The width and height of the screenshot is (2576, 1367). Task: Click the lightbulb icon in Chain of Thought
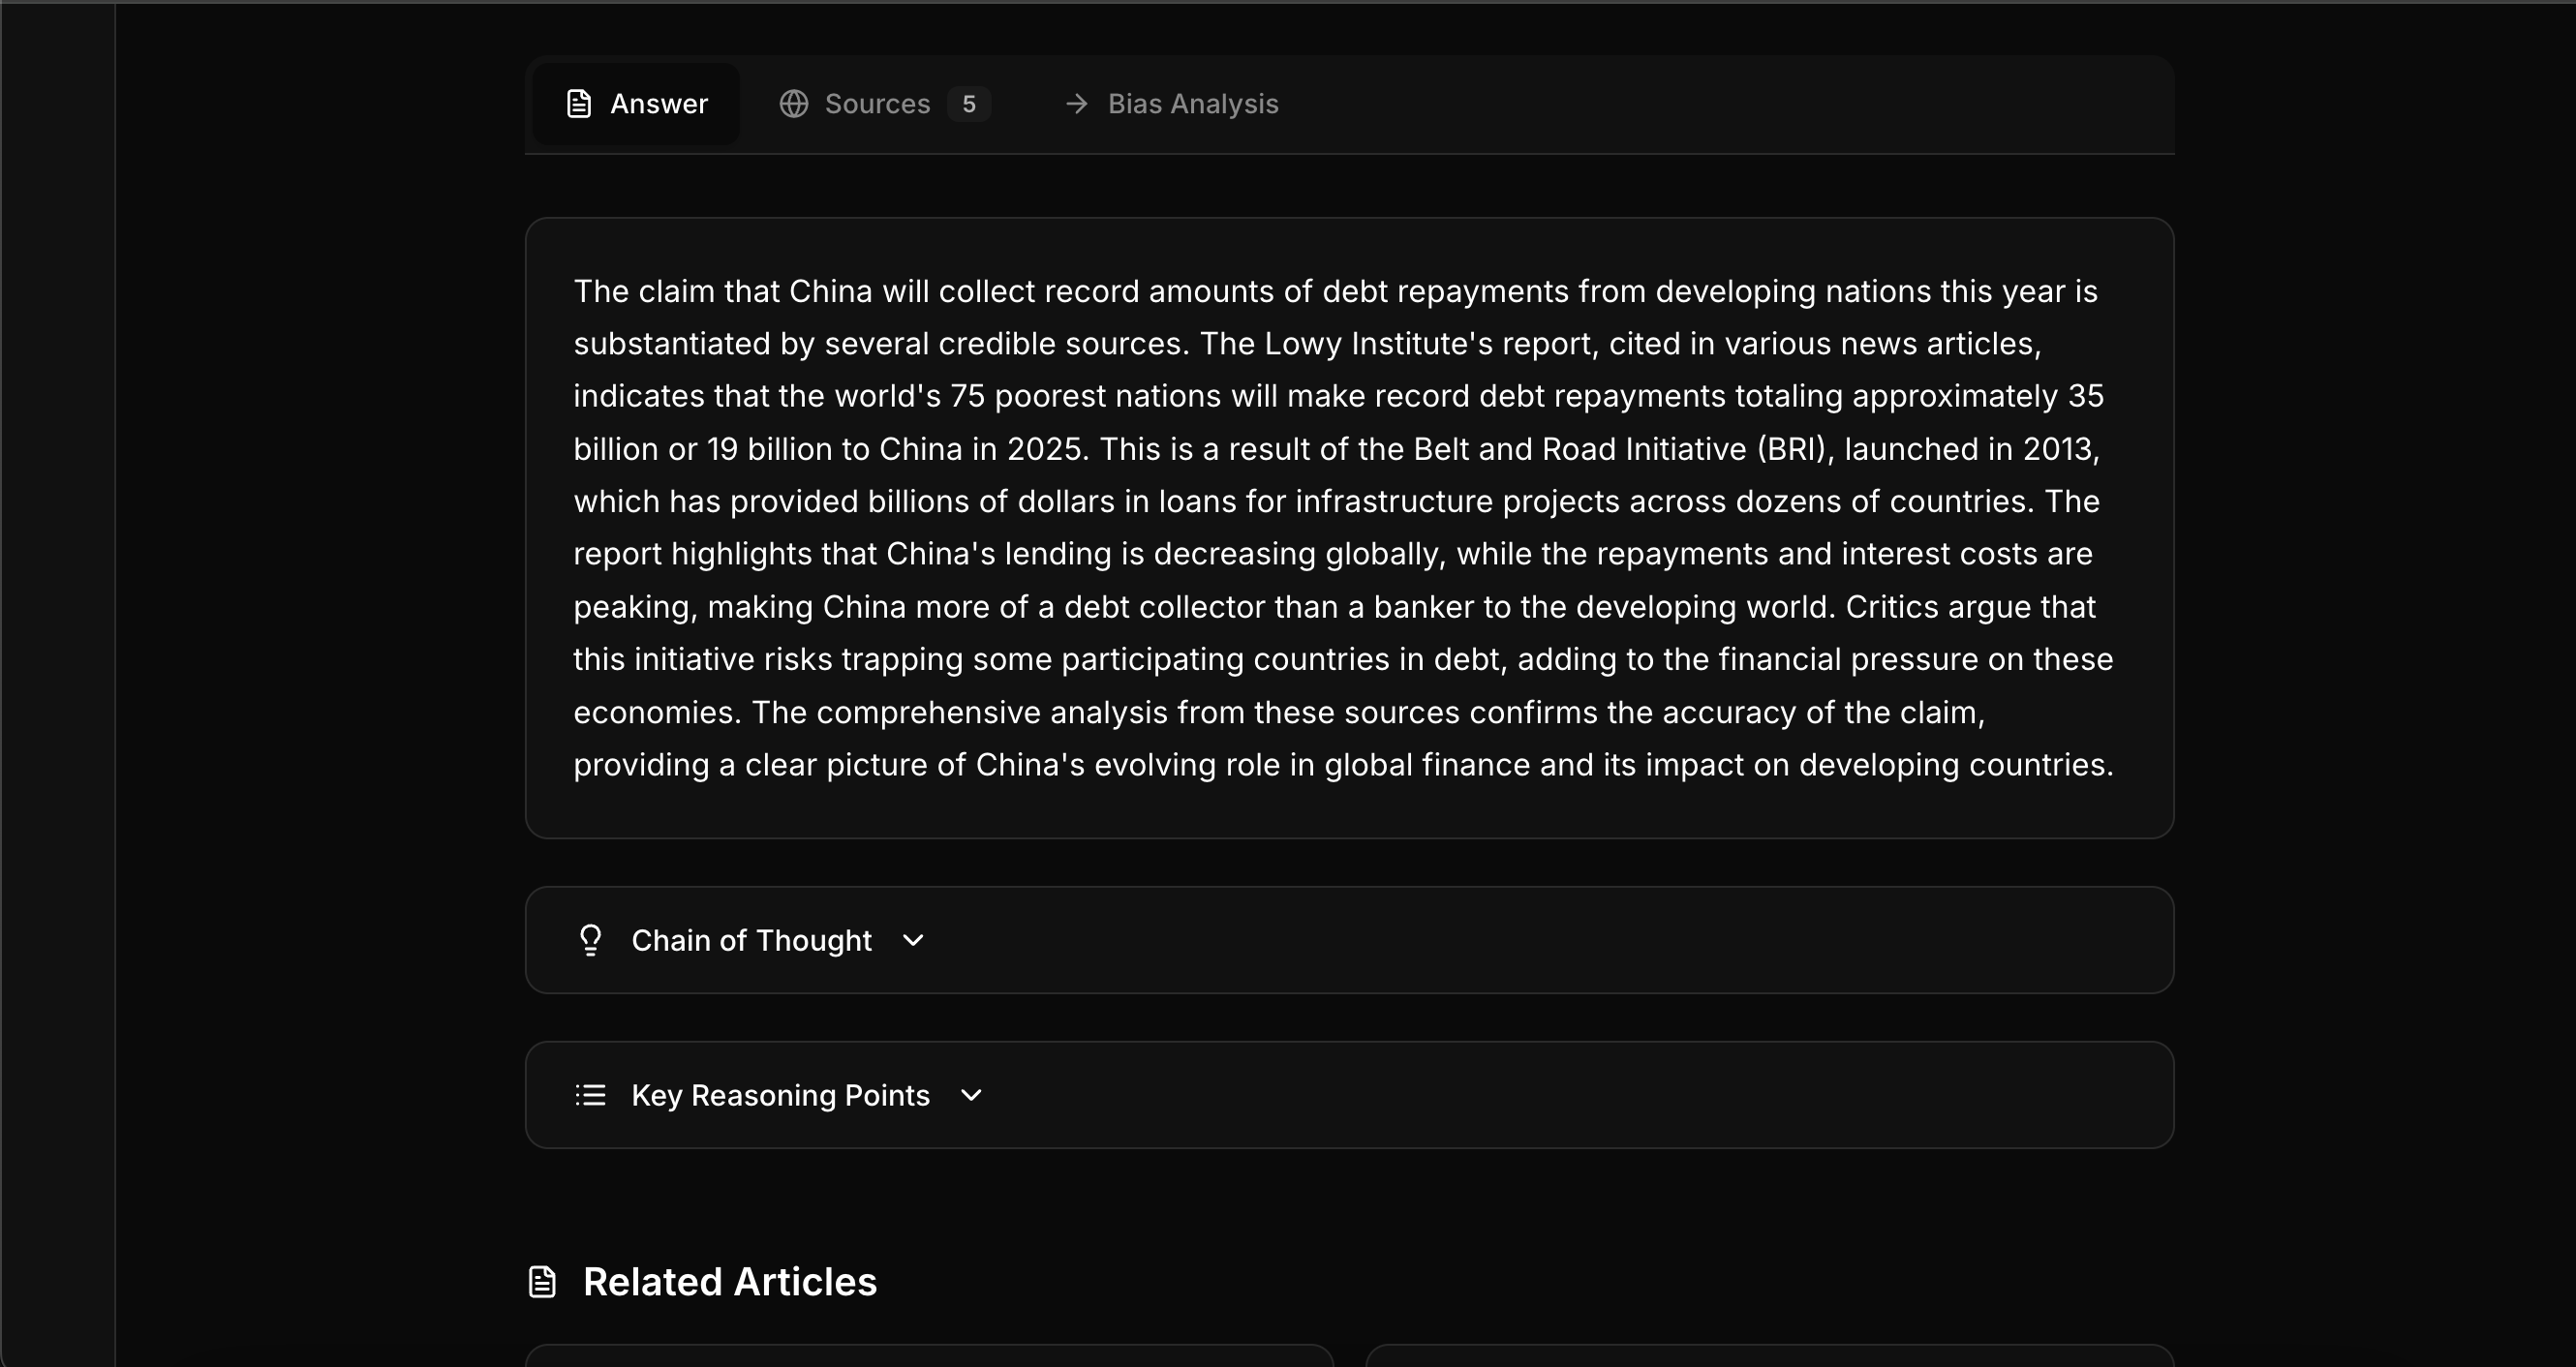coord(590,940)
